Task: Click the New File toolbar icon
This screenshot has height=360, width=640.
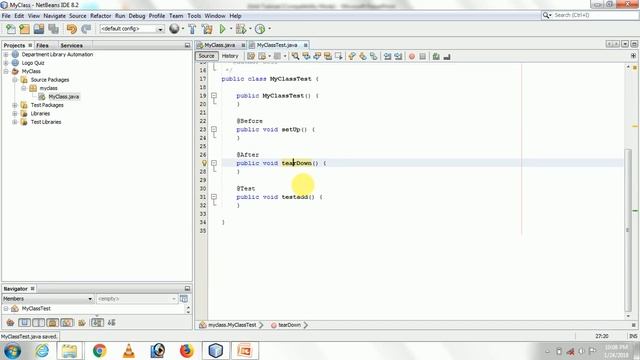Action: click(11, 29)
